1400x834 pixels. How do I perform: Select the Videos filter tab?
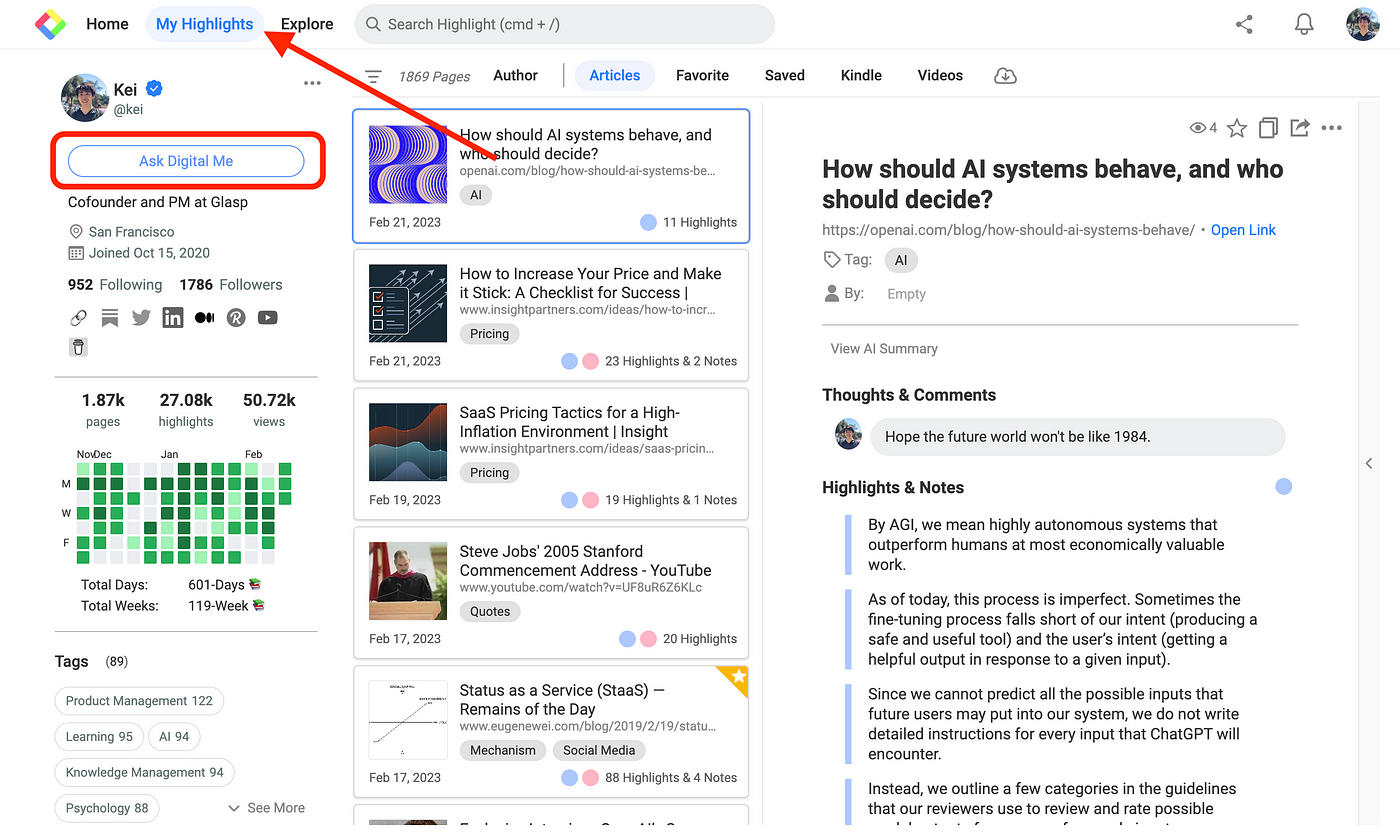pos(940,76)
